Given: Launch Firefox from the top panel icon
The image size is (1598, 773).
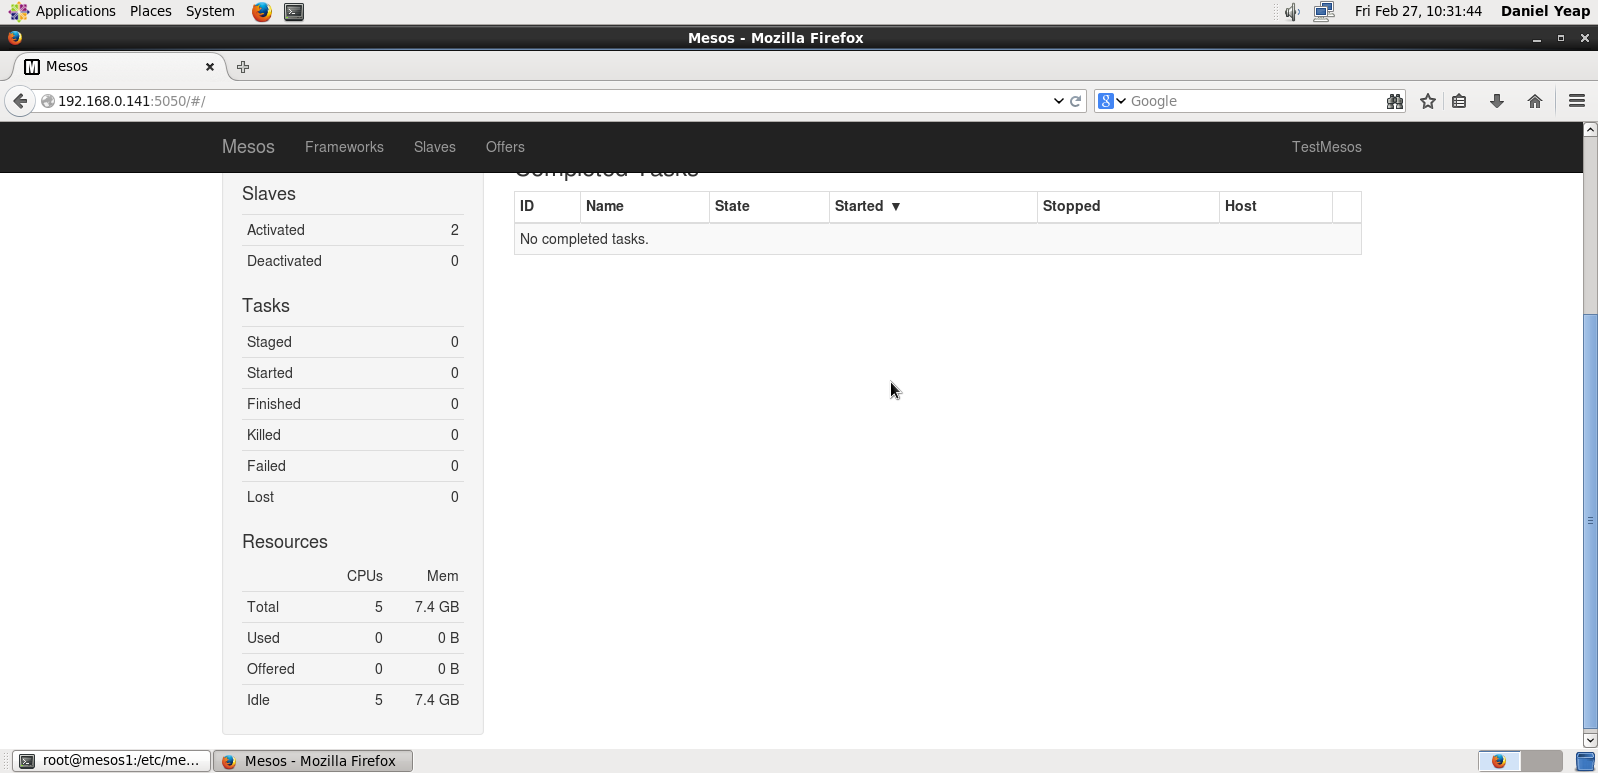Looking at the screenshot, I should [262, 12].
